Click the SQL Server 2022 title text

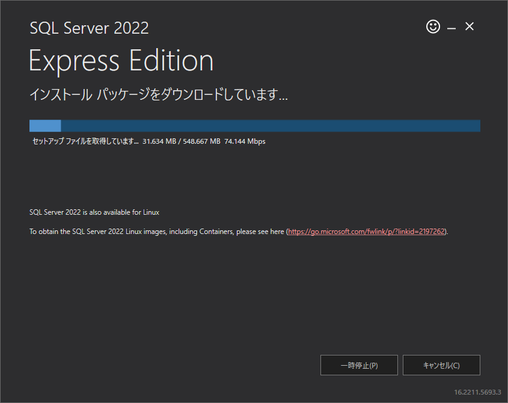pyautogui.click(x=89, y=28)
